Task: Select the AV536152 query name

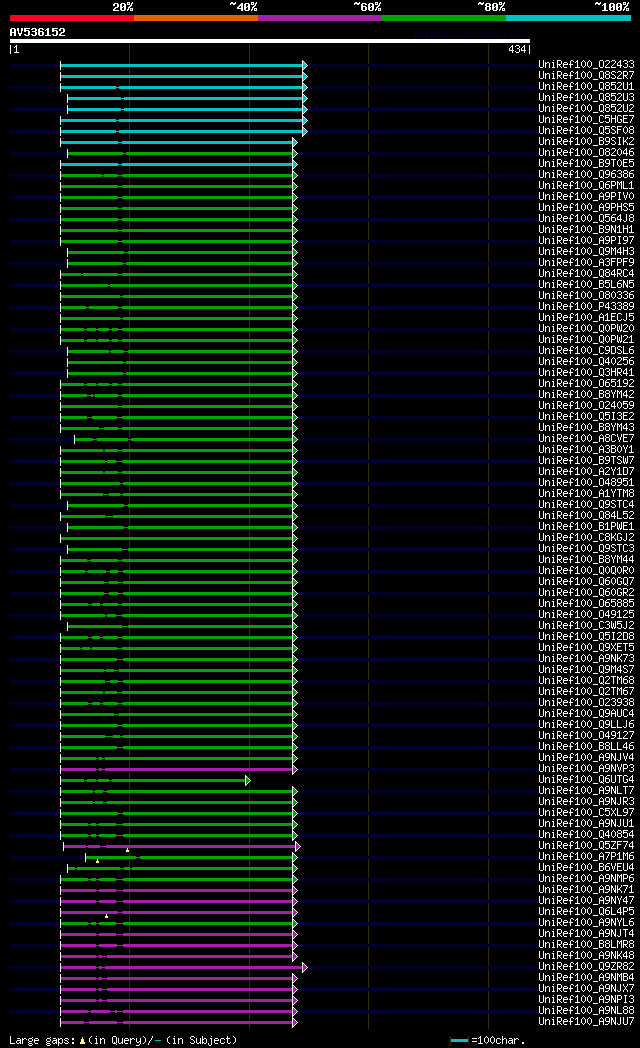Action: point(37,32)
